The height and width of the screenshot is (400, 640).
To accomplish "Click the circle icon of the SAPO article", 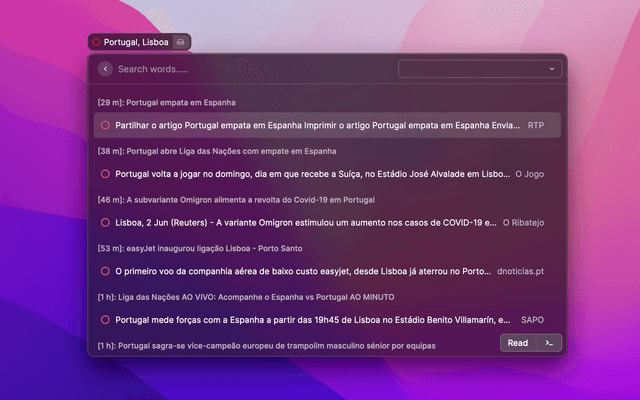I will coord(105,319).
